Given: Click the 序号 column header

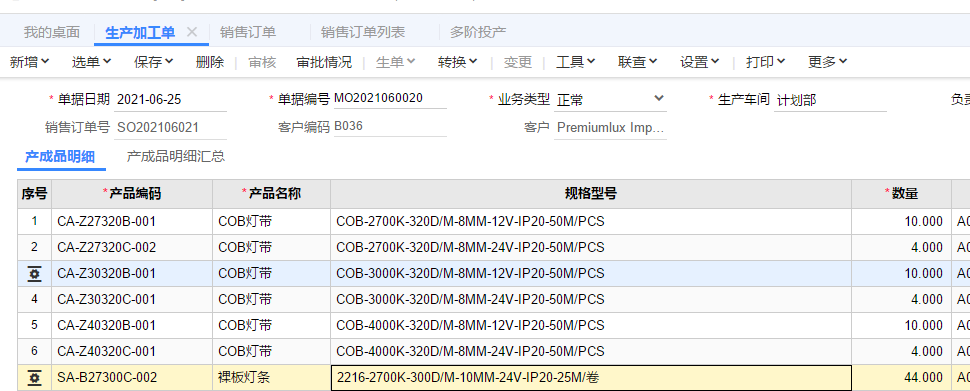Looking at the screenshot, I should tap(34, 194).
